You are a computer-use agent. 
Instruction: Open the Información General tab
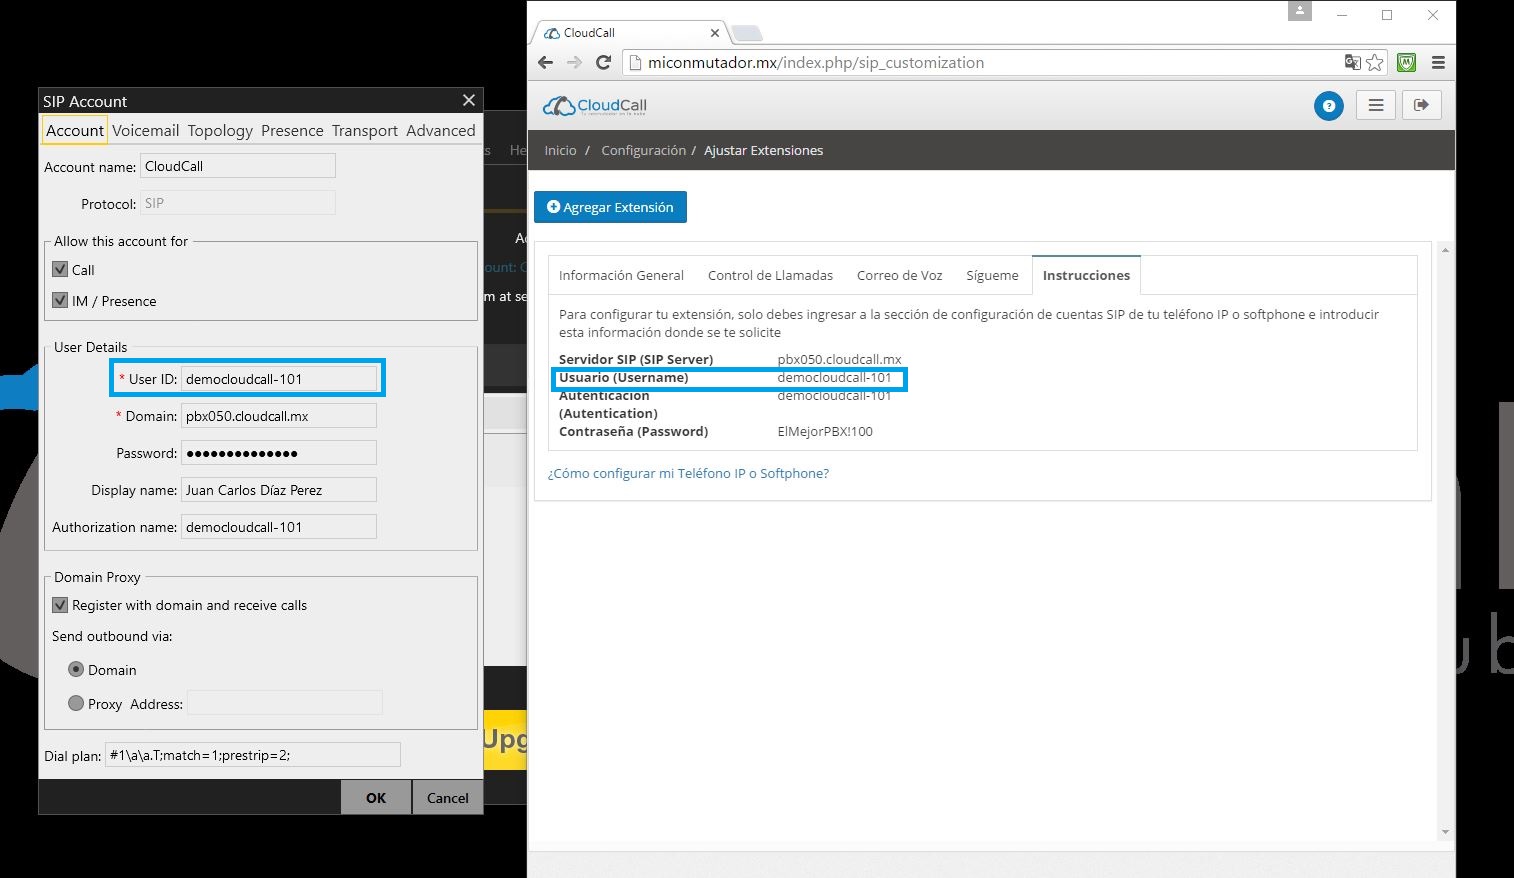pyautogui.click(x=621, y=275)
